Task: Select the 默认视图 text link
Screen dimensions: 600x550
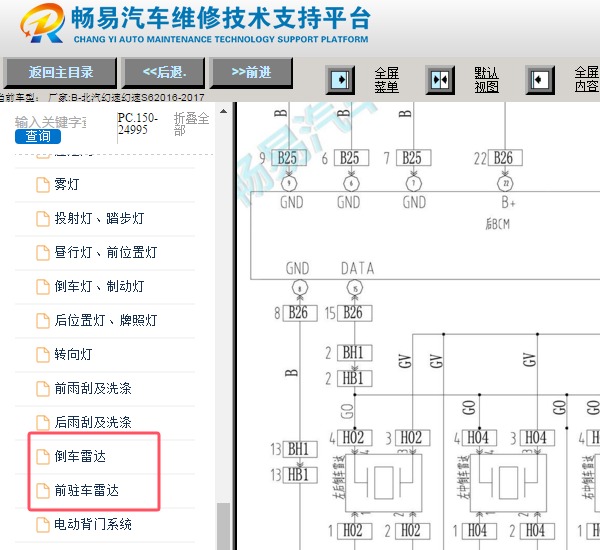Action: (x=486, y=80)
